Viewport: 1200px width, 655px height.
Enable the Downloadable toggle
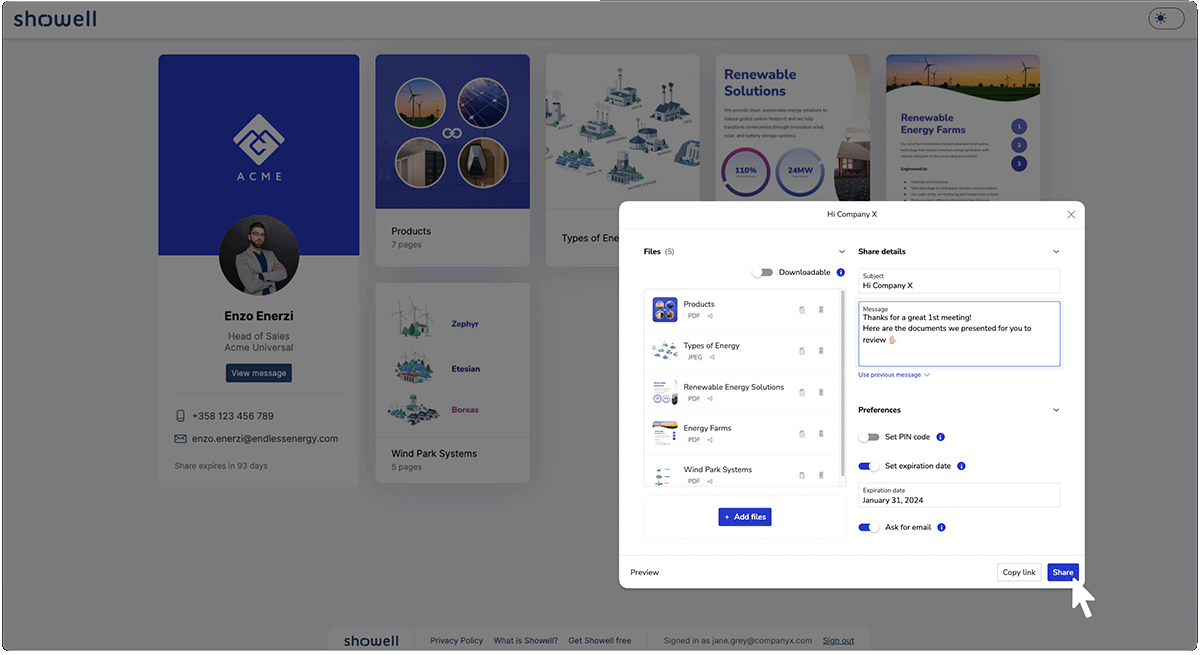765,272
